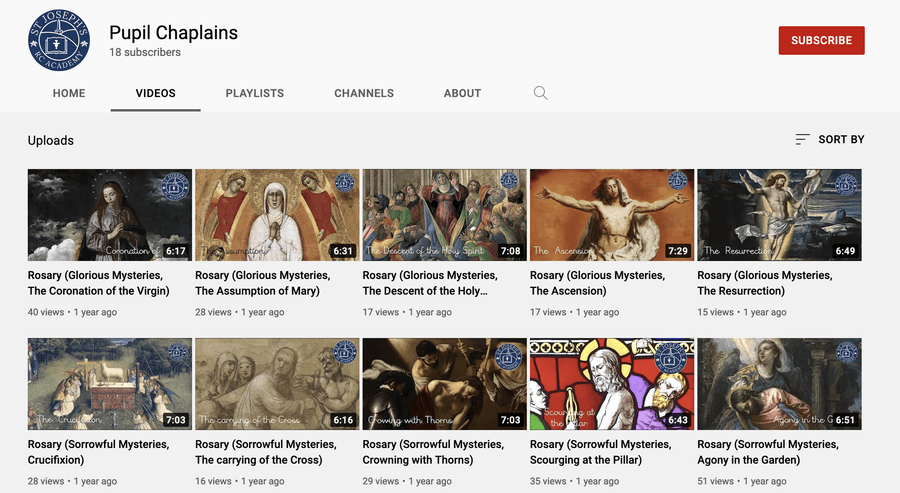Play the Agony in the Garden thumbnail
Viewport: 900px width, 493px height.
[x=779, y=384]
